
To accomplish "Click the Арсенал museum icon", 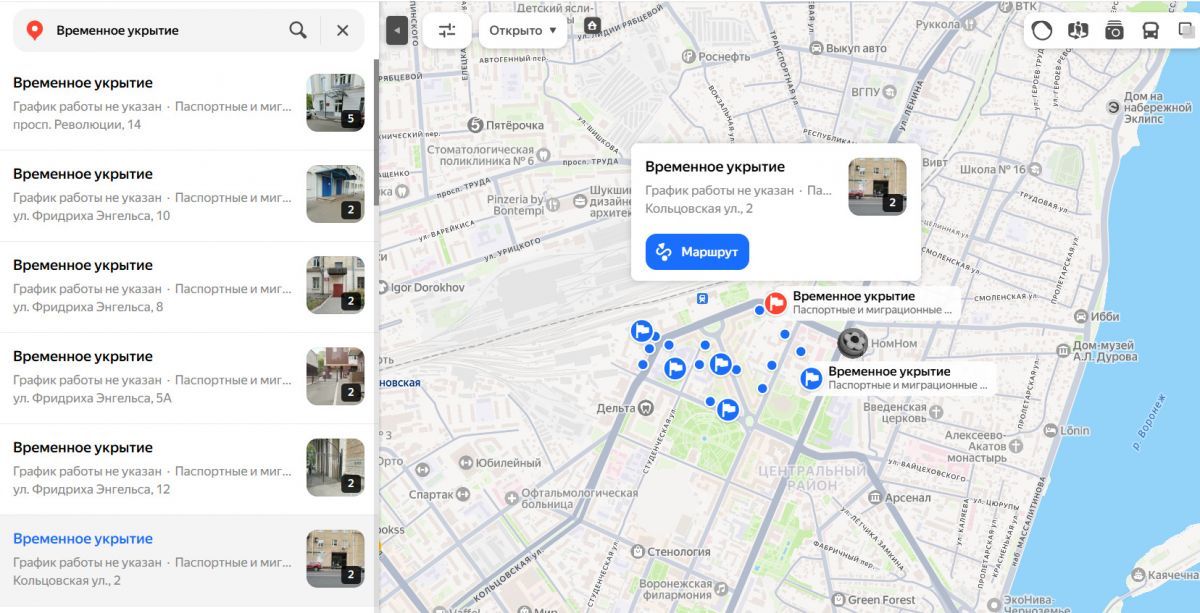I will click(x=874, y=497).
